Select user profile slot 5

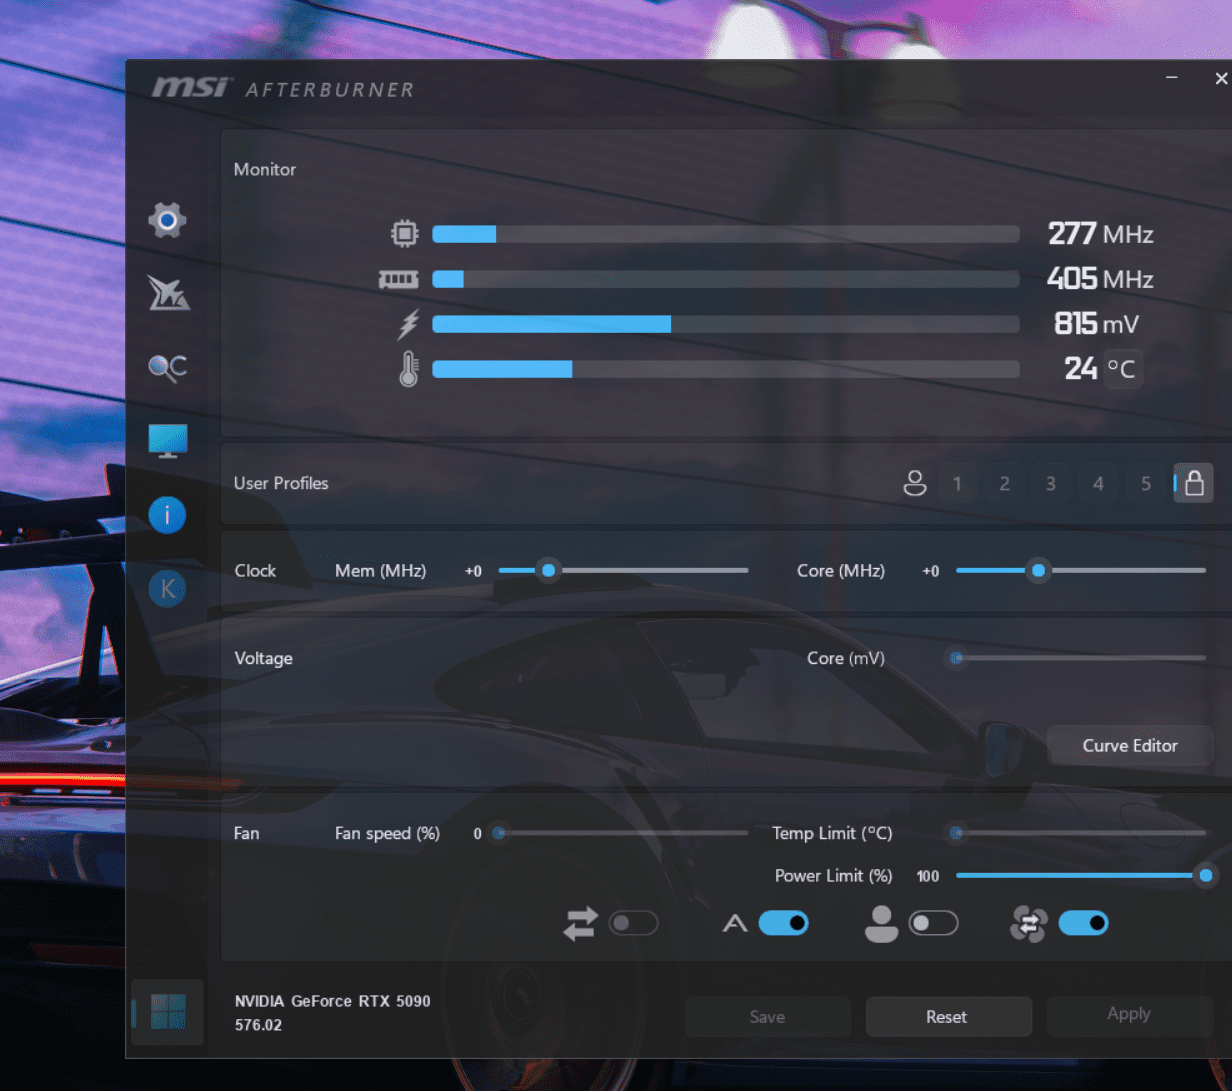pos(1145,484)
